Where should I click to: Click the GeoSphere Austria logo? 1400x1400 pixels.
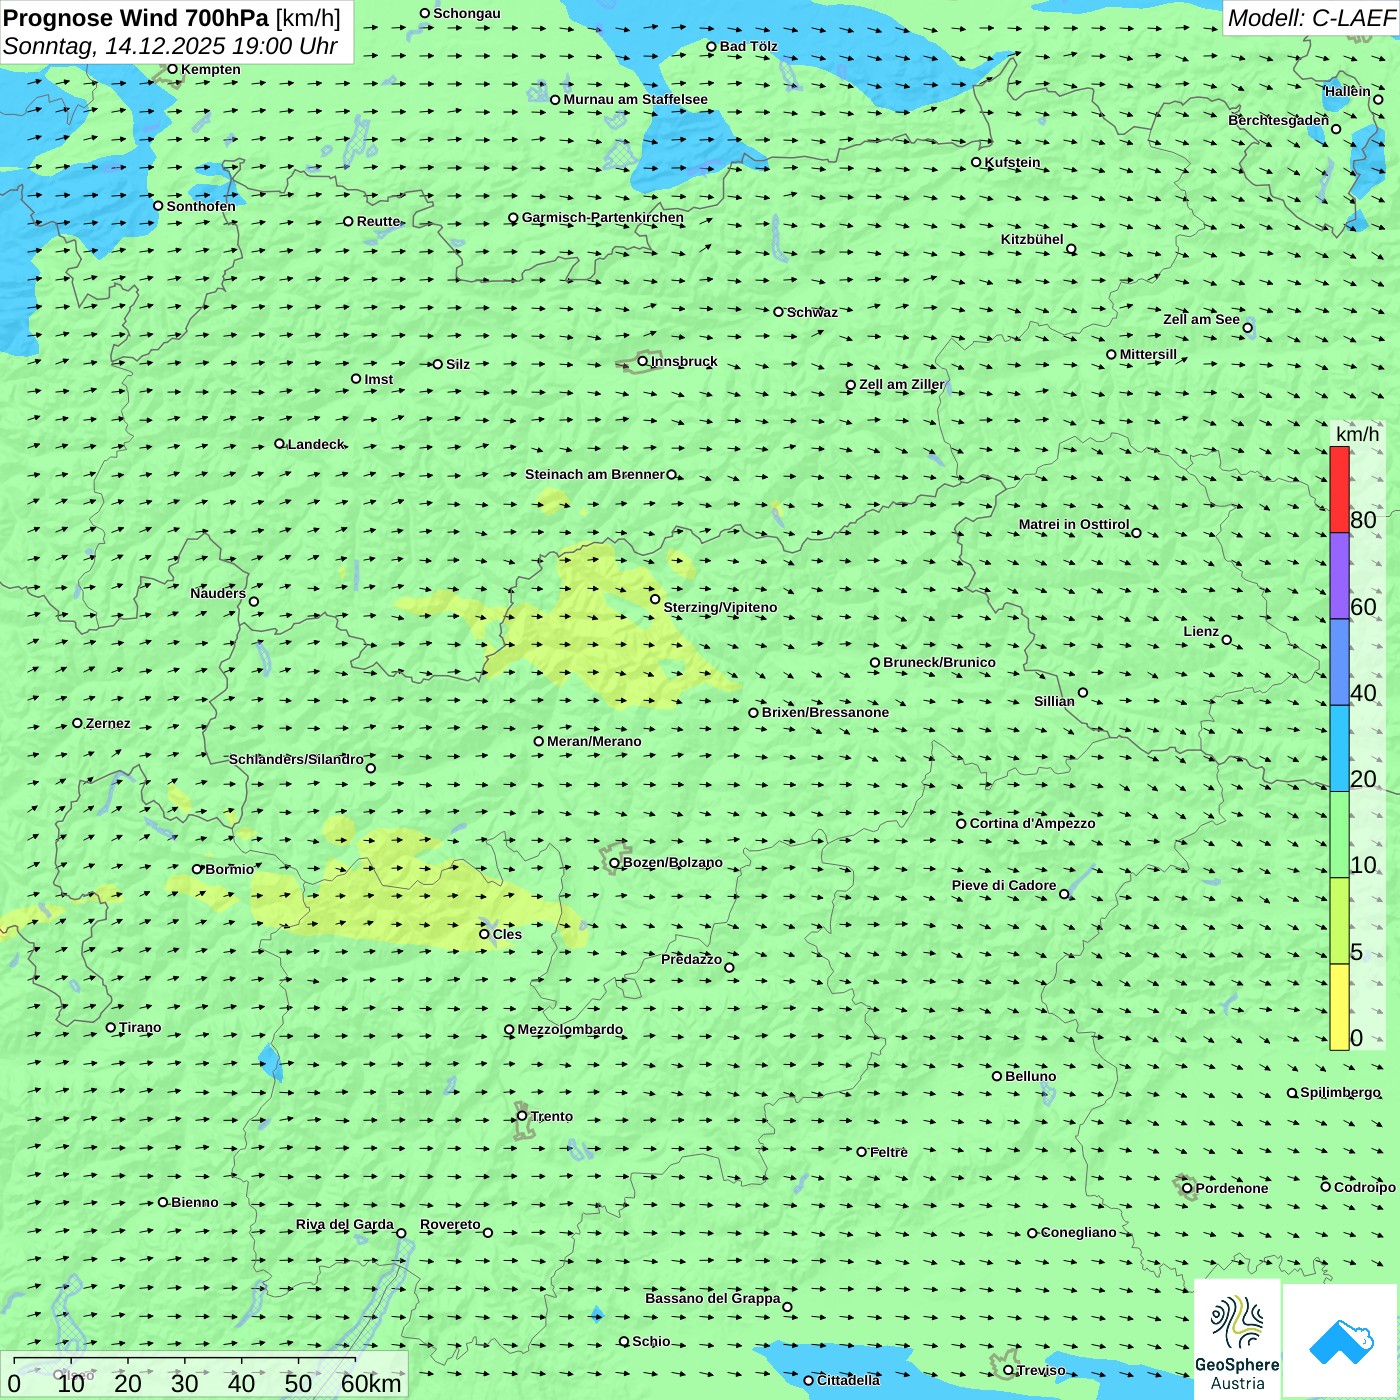point(1237,1340)
